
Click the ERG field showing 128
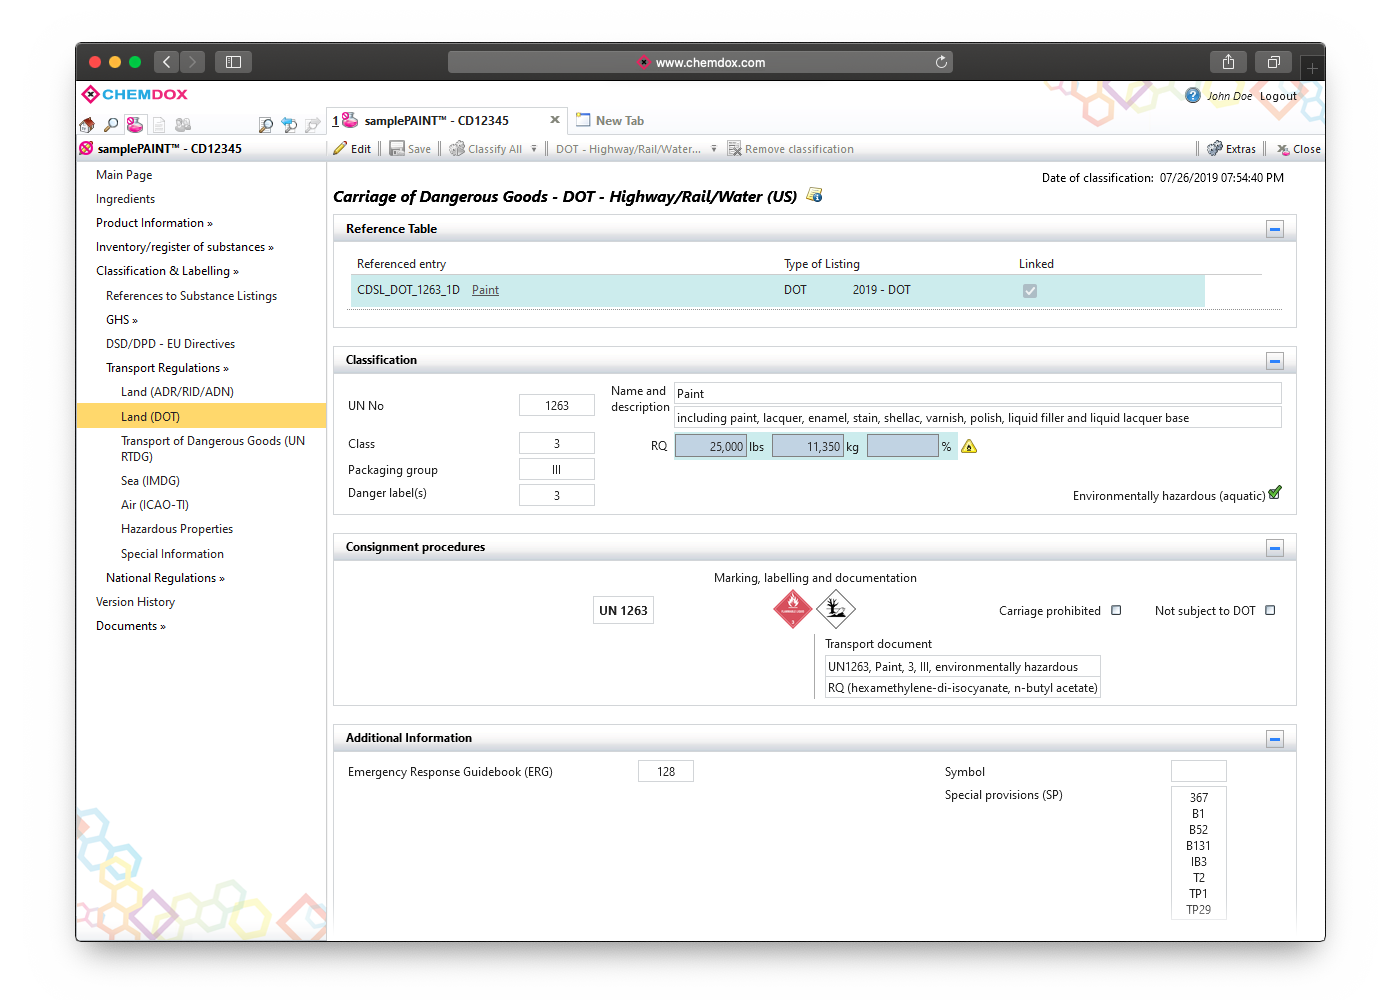point(666,771)
